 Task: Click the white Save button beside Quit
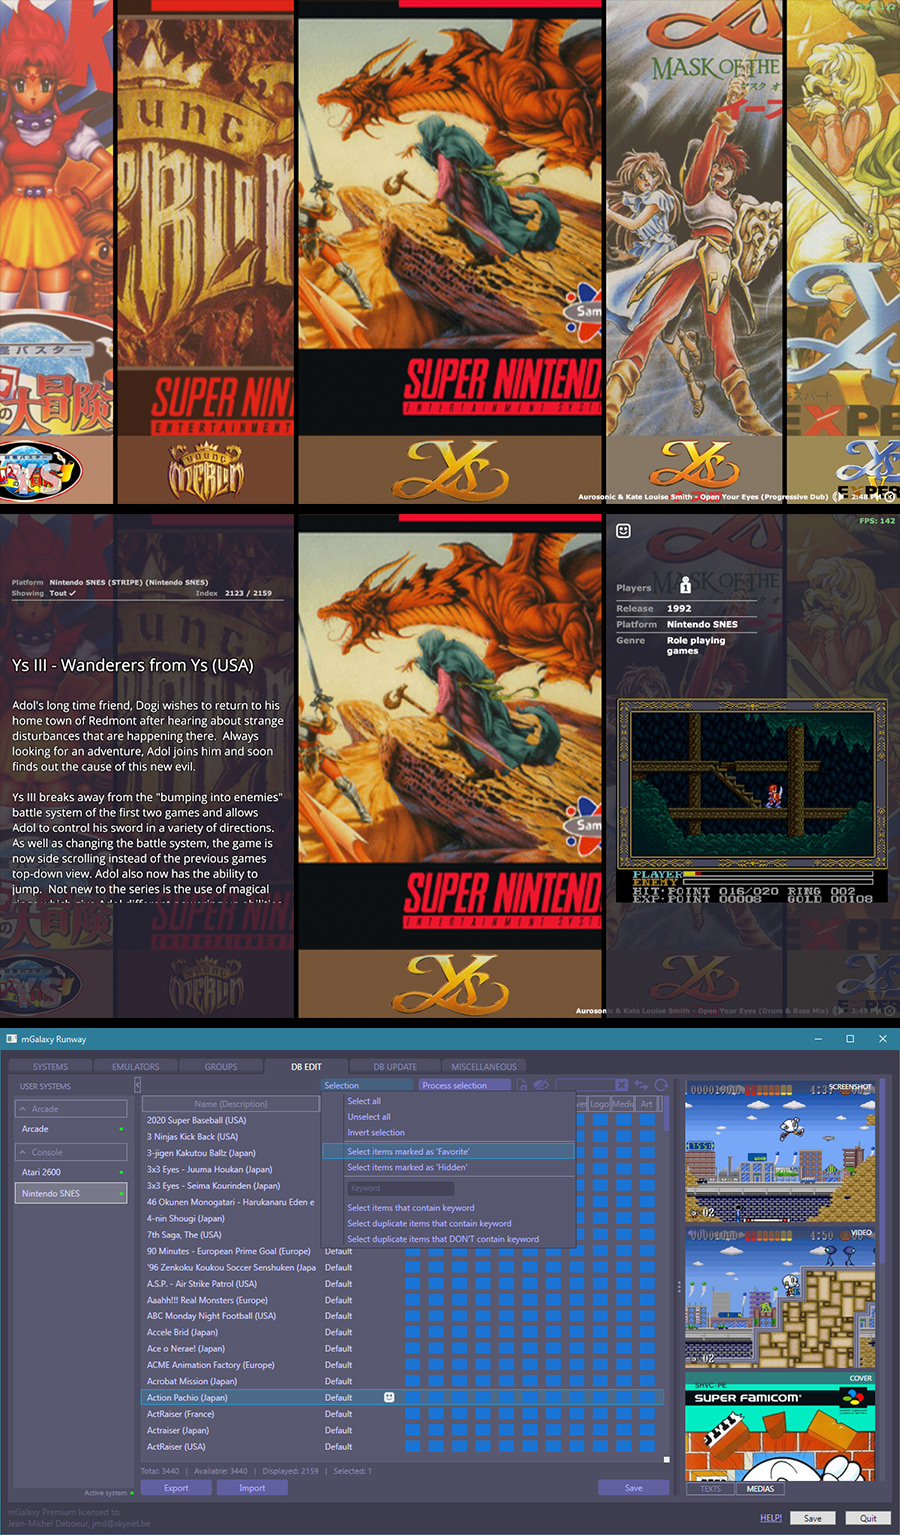point(813,1518)
